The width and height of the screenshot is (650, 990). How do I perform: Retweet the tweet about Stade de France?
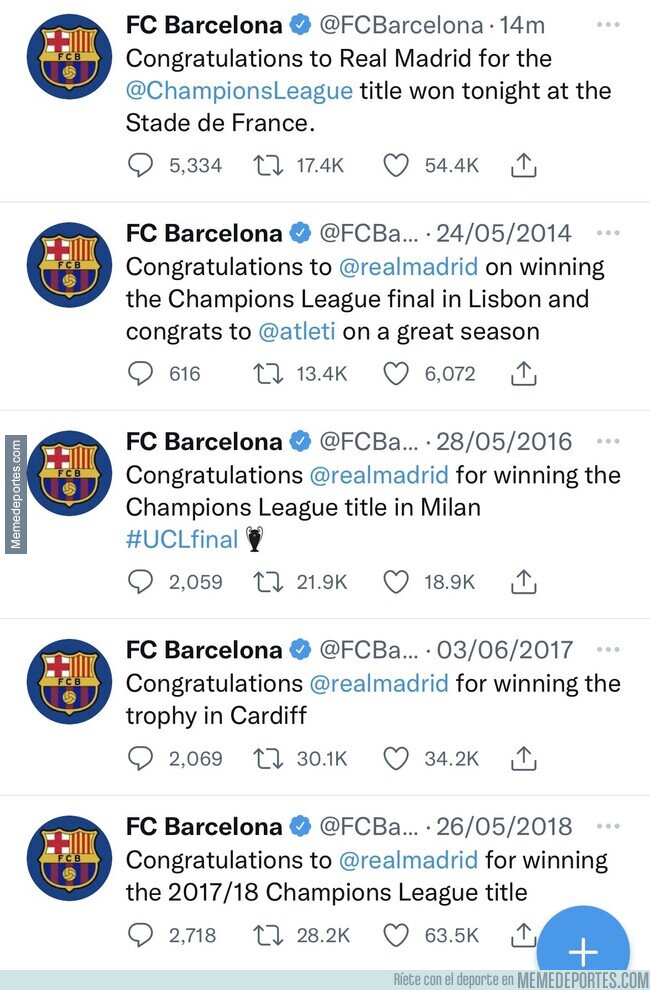pyautogui.click(x=268, y=165)
